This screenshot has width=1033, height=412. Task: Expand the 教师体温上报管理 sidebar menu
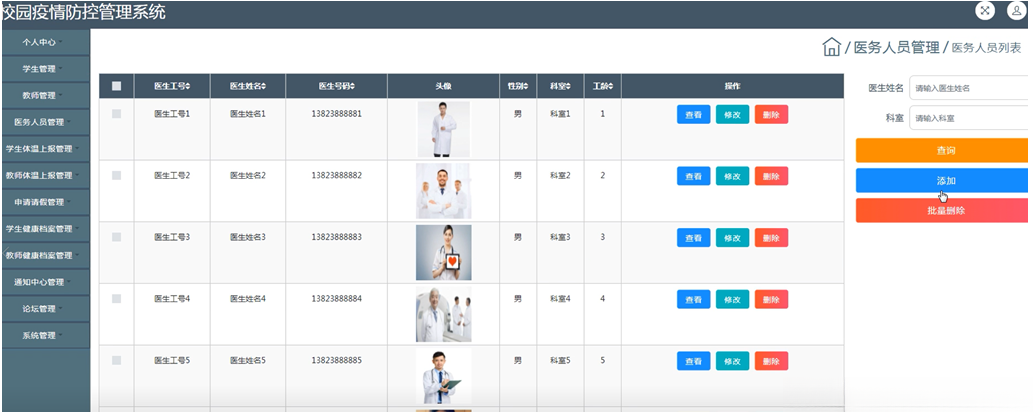[x=45, y=175]
